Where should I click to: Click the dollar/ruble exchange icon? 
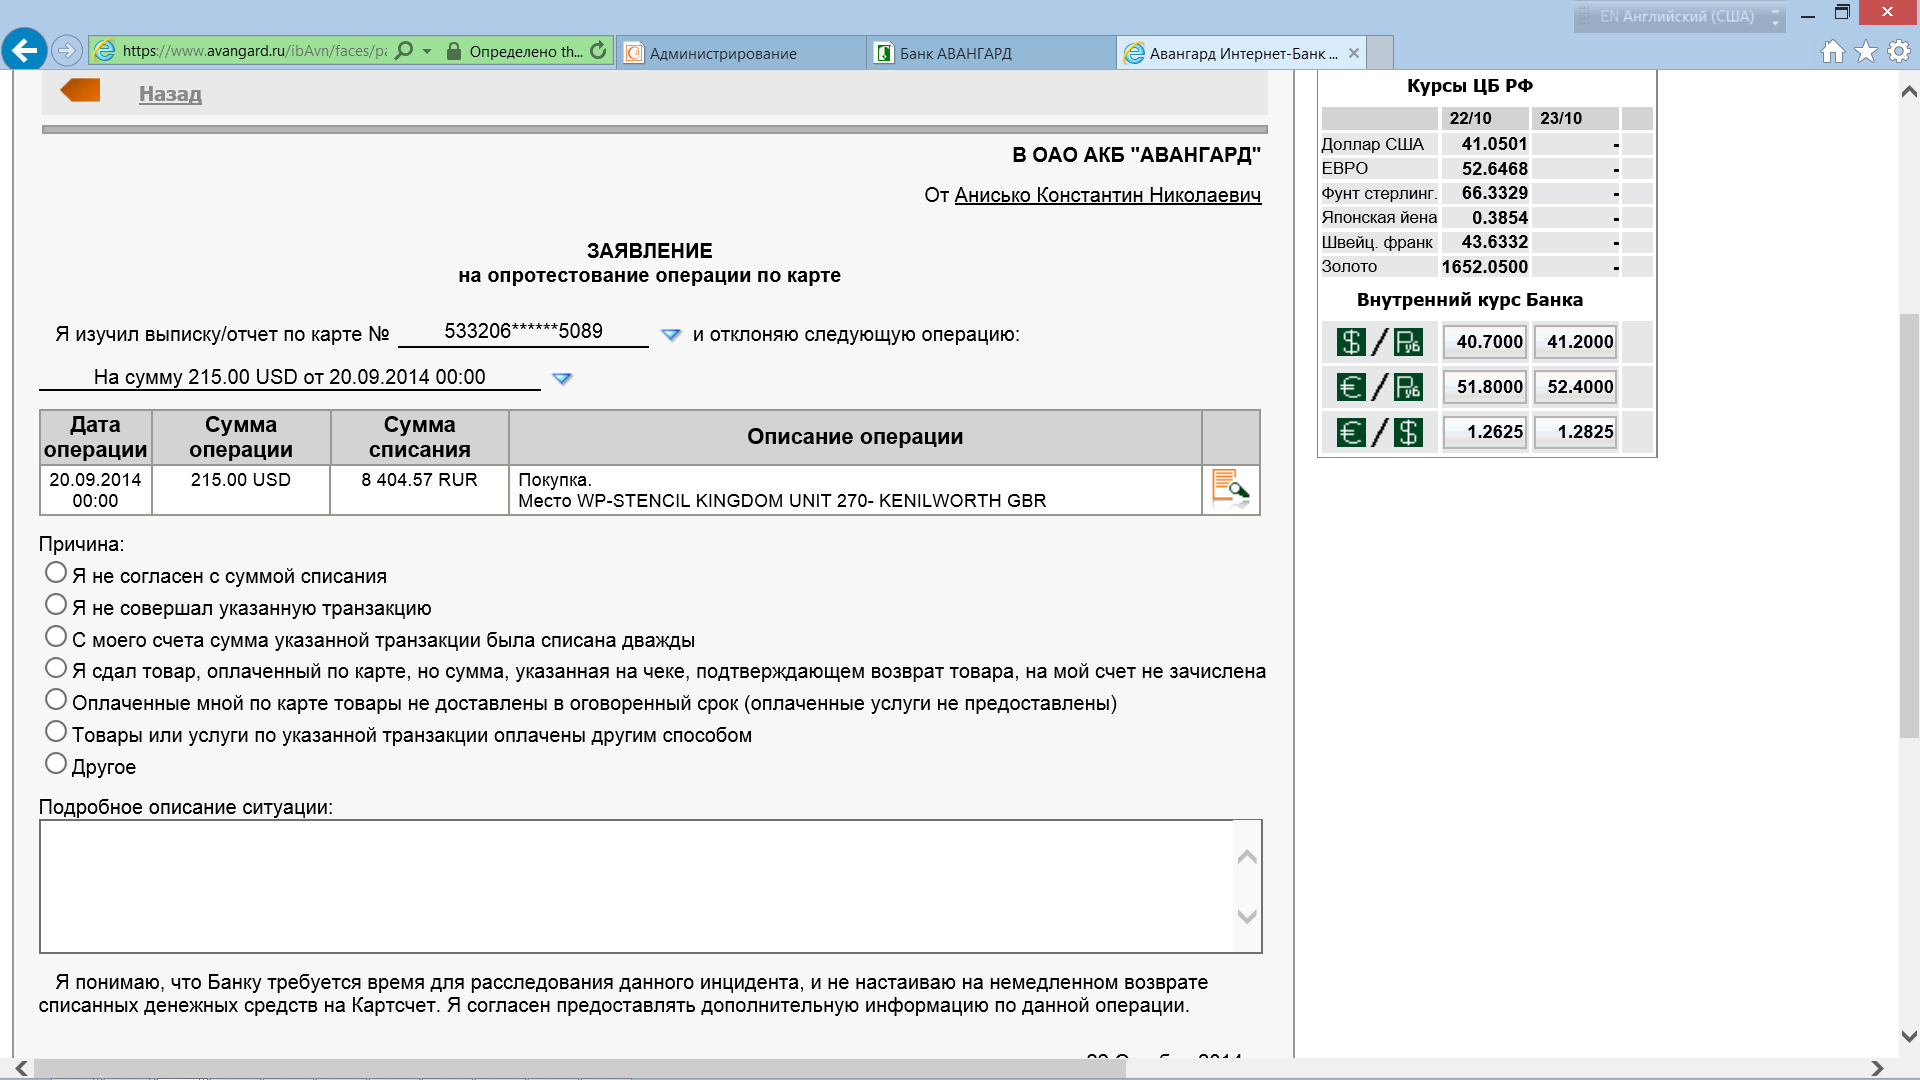pos(1379,342)
